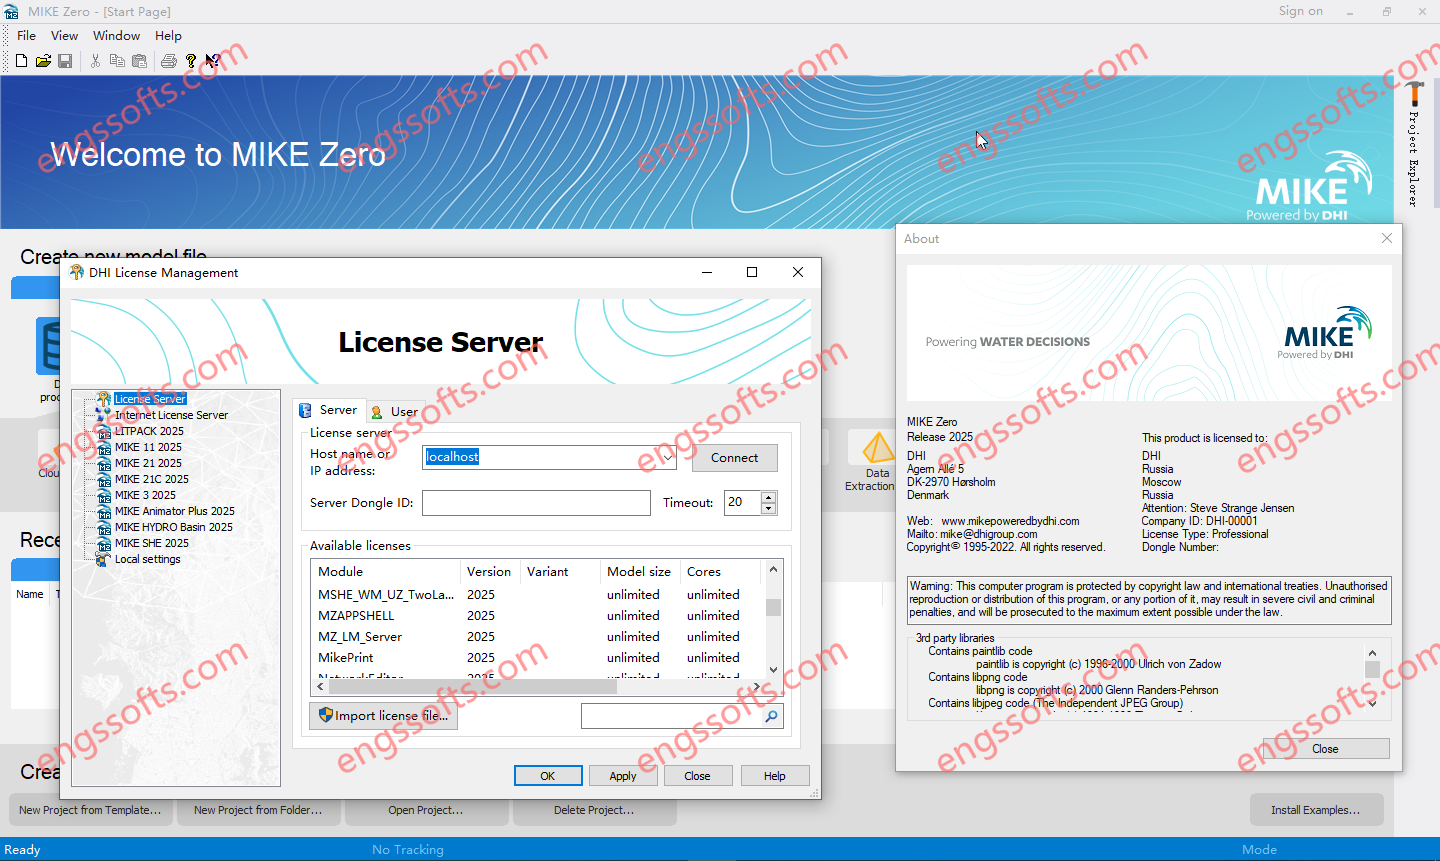Click the Connect button
Viewport: 1440px width, 861px height.
pos(734,458)
